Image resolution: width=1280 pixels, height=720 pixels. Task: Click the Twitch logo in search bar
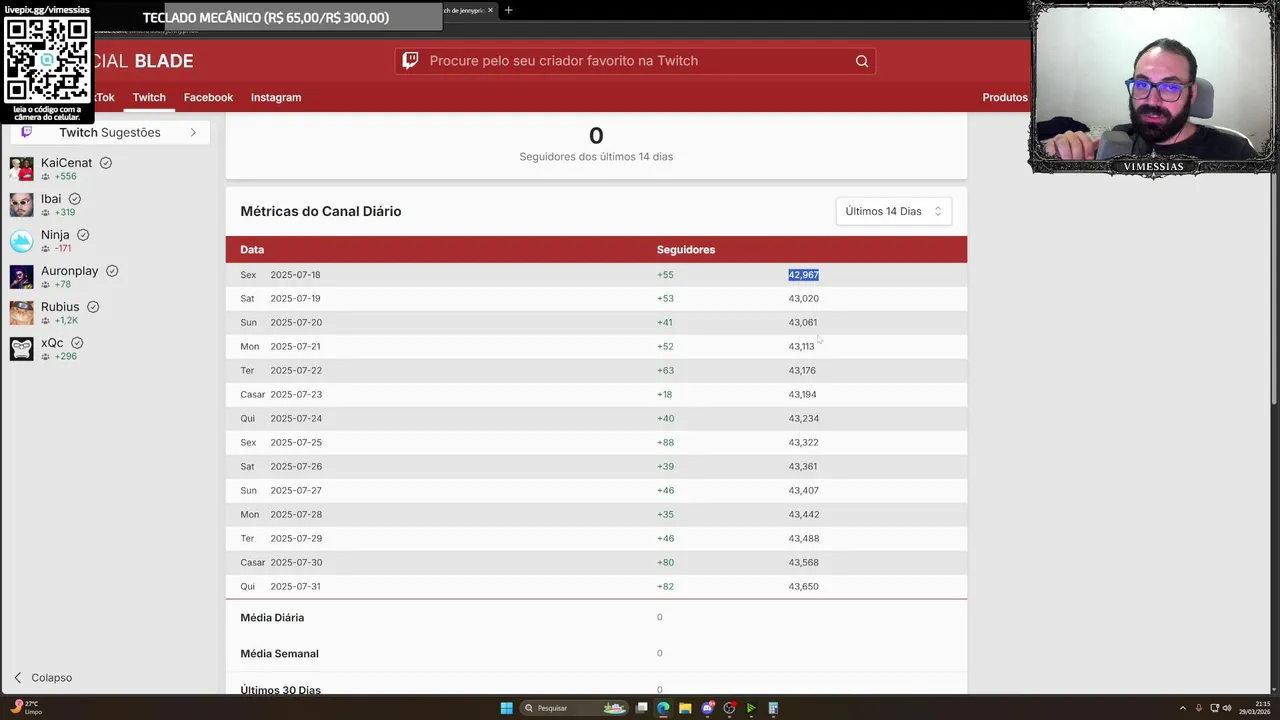pyautogui.click(x=410, y=61)
